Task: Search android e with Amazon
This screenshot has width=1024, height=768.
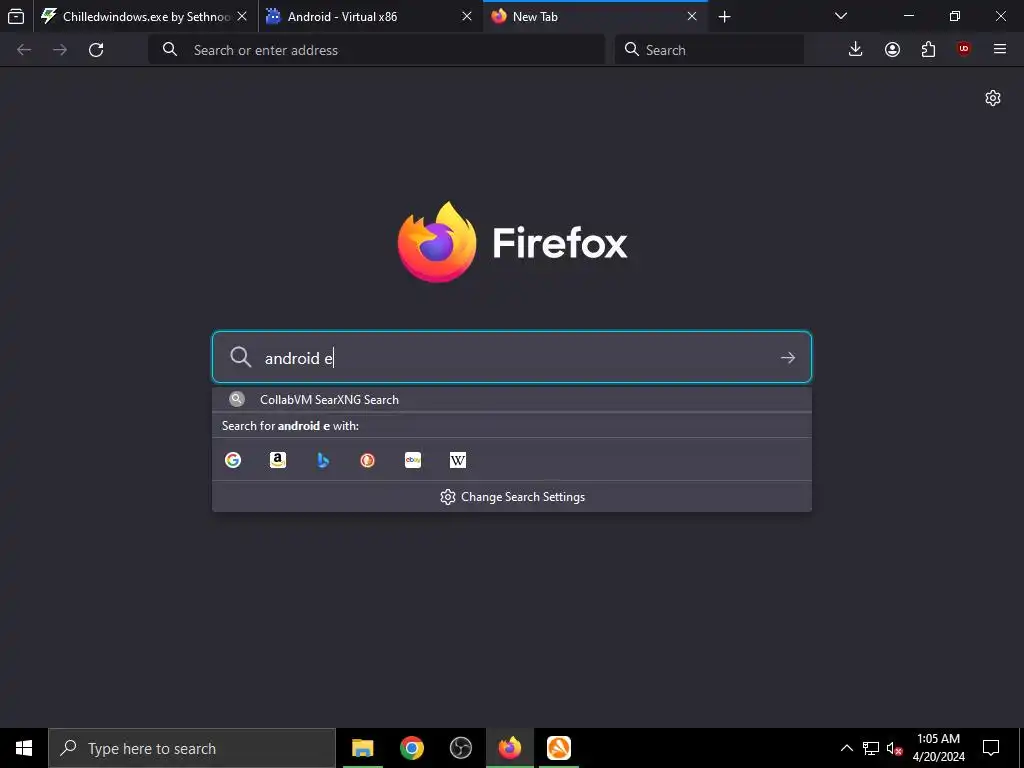Action: coord(278,460)
